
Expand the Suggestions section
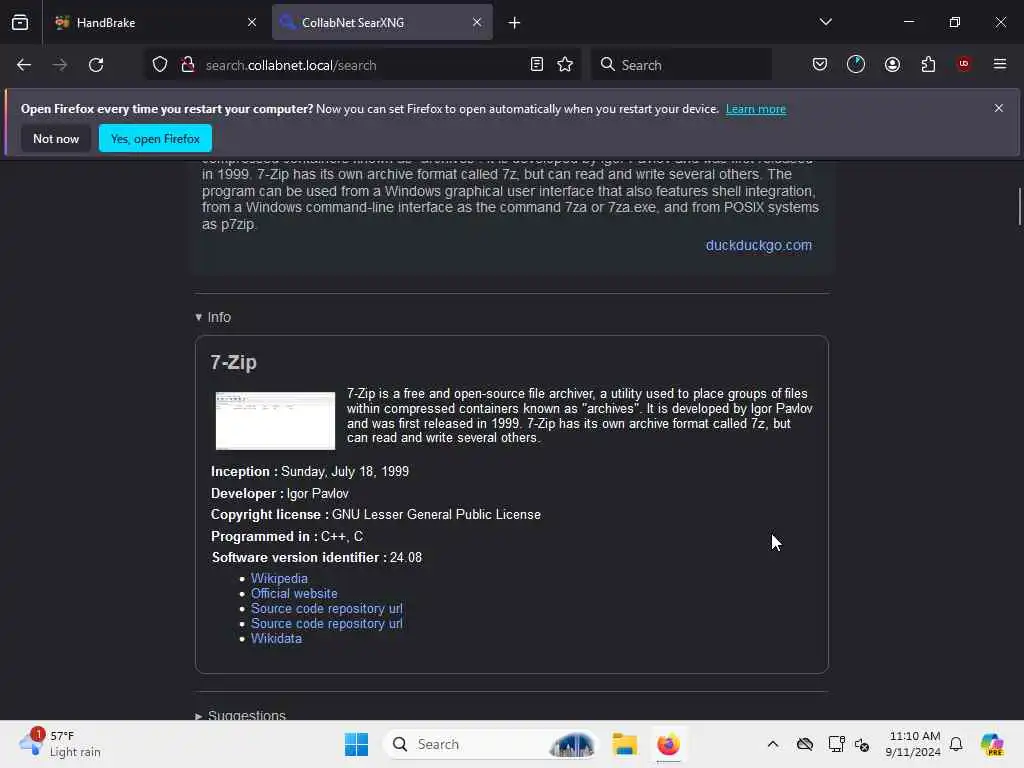pyautogui.click(x=240, y=715)
